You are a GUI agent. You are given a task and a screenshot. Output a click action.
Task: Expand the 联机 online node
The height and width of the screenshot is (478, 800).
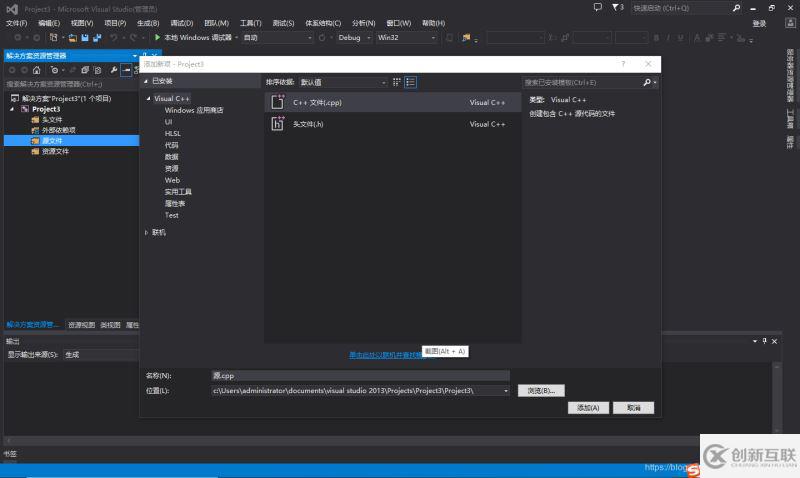tap(146, 233)
